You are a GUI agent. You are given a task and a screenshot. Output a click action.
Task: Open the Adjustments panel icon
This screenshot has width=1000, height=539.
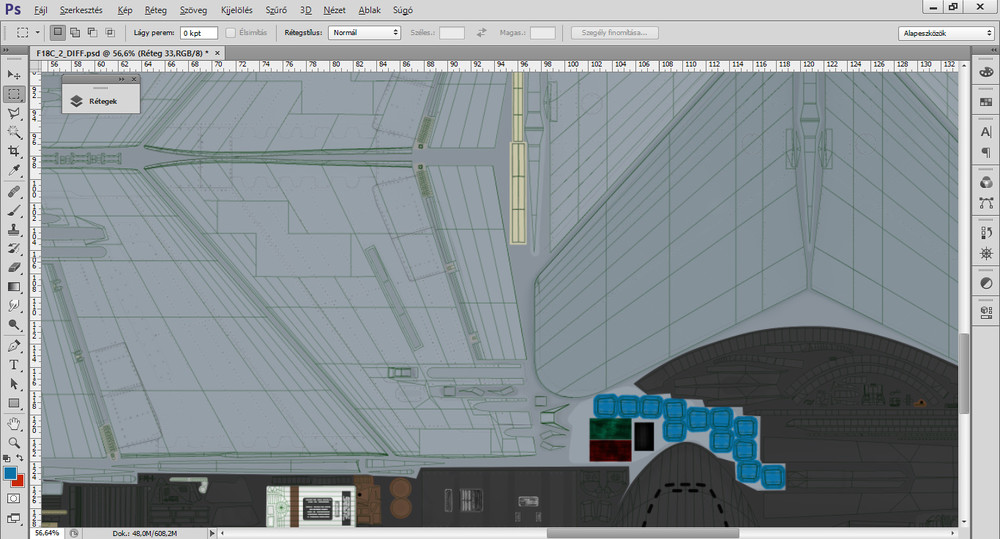986,283
